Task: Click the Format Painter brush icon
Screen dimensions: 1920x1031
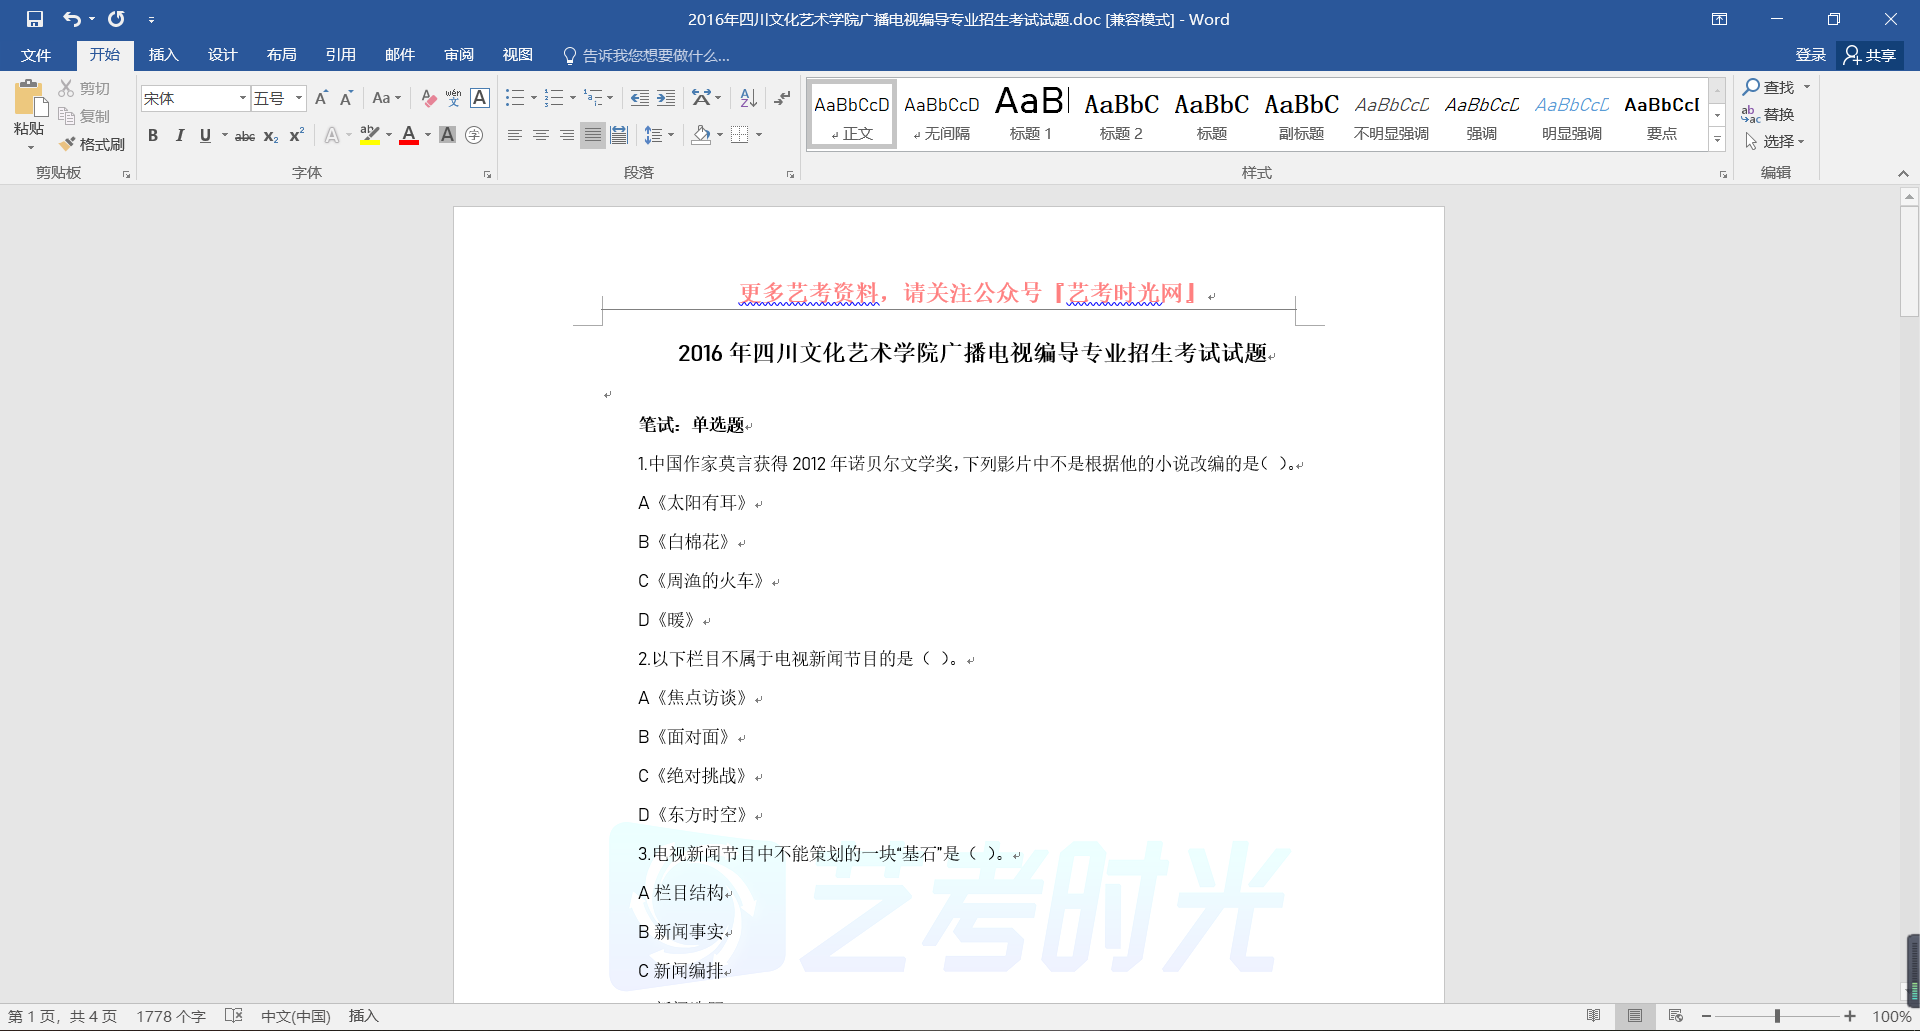Action: pos(68,144)
